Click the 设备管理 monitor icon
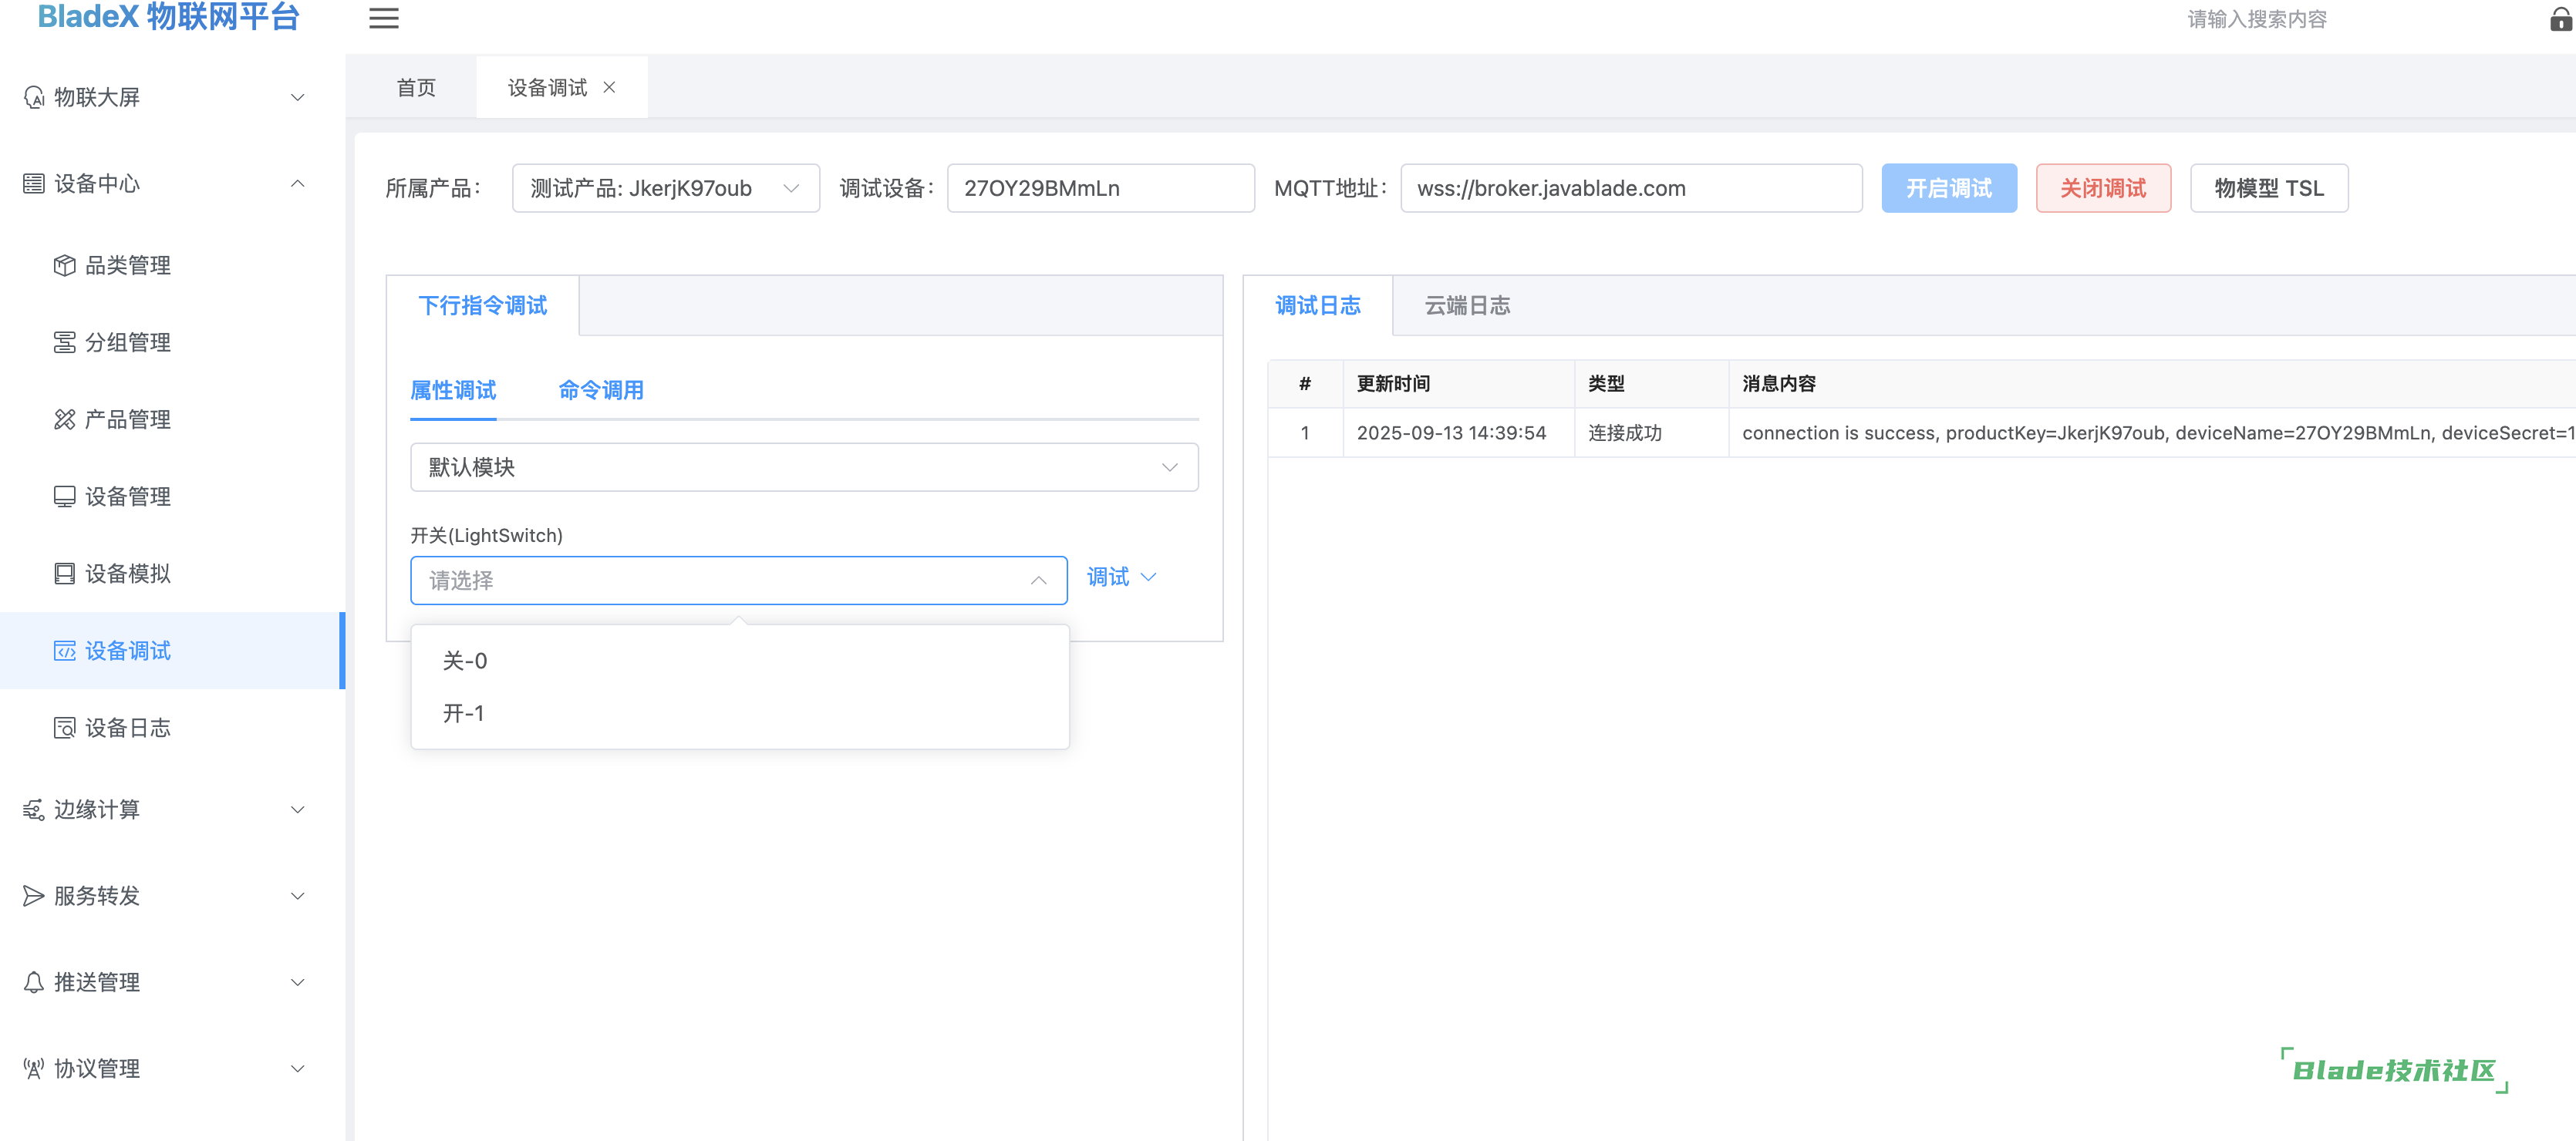2576x1141 pixels. pos(65,496)
